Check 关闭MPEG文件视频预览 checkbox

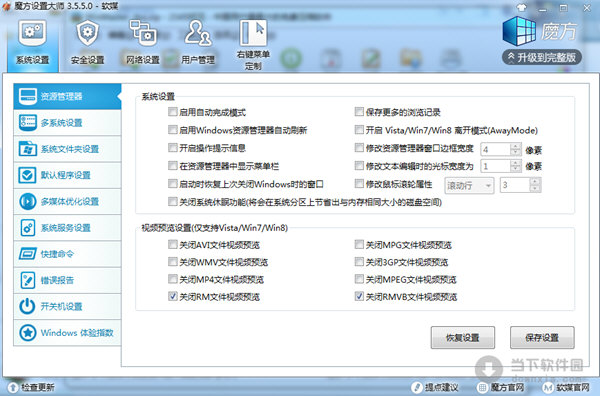[x=359, y=279]
